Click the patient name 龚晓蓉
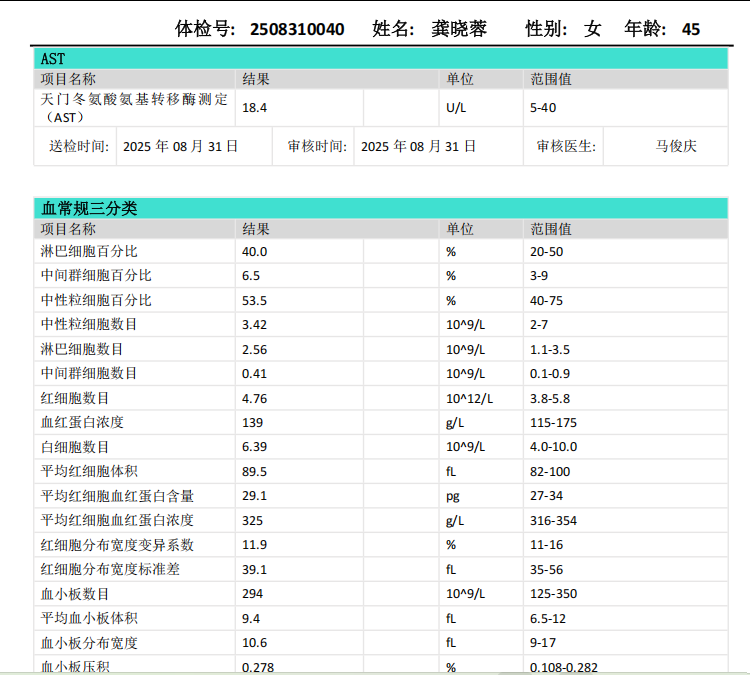750x675 pixels. pyautogui.click(x=460, y=29)
